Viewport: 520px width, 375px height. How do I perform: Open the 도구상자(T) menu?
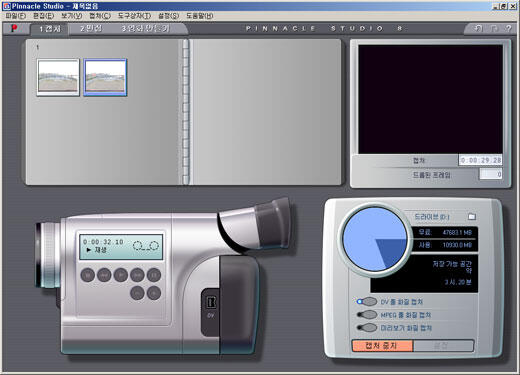[134, 16]
